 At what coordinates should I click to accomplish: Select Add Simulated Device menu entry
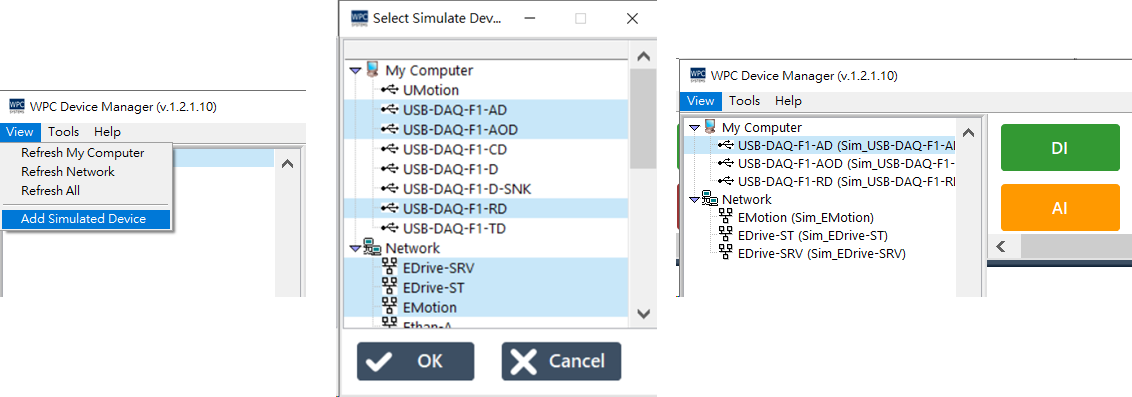pyautogui.click(x=86, y=219)
